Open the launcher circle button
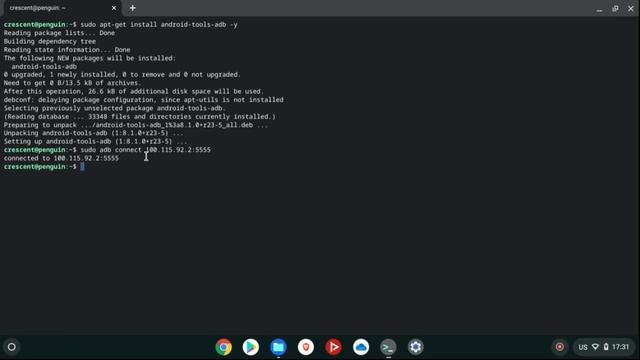Viewport: 640px width, 360px height. pyautogui.click(x=11, y=347)
